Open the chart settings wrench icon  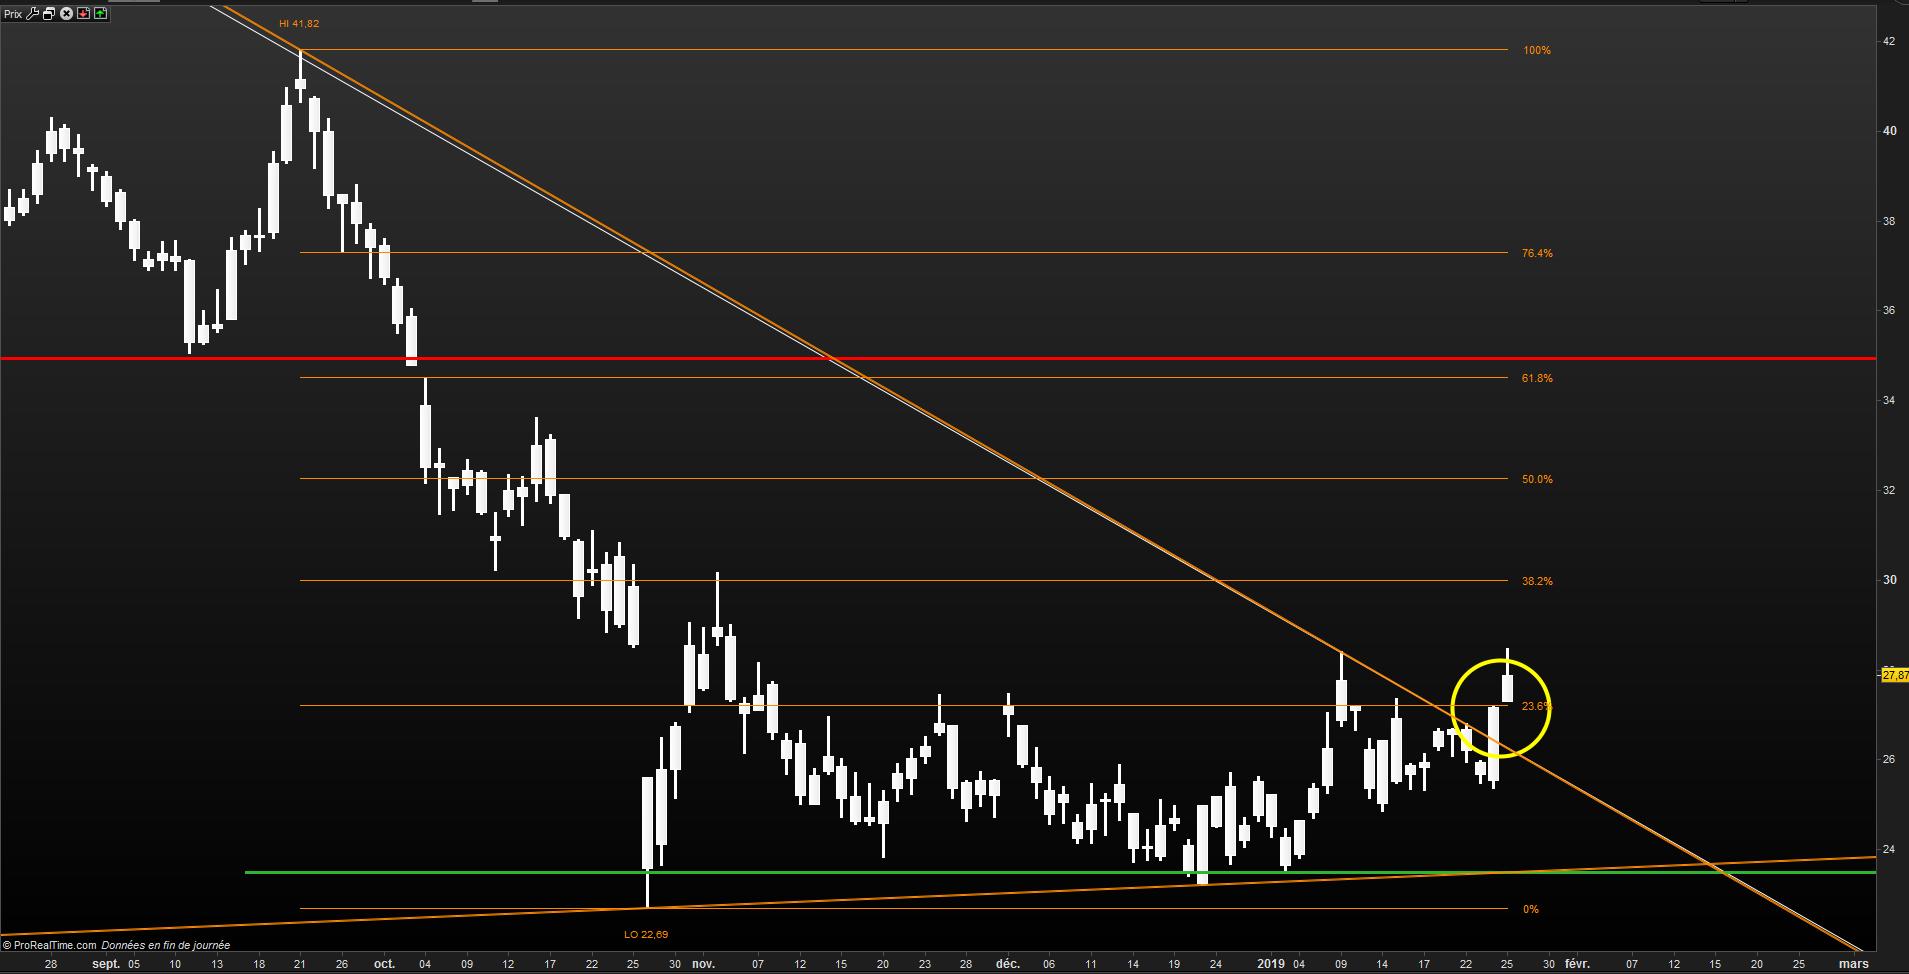pos(33,14)
